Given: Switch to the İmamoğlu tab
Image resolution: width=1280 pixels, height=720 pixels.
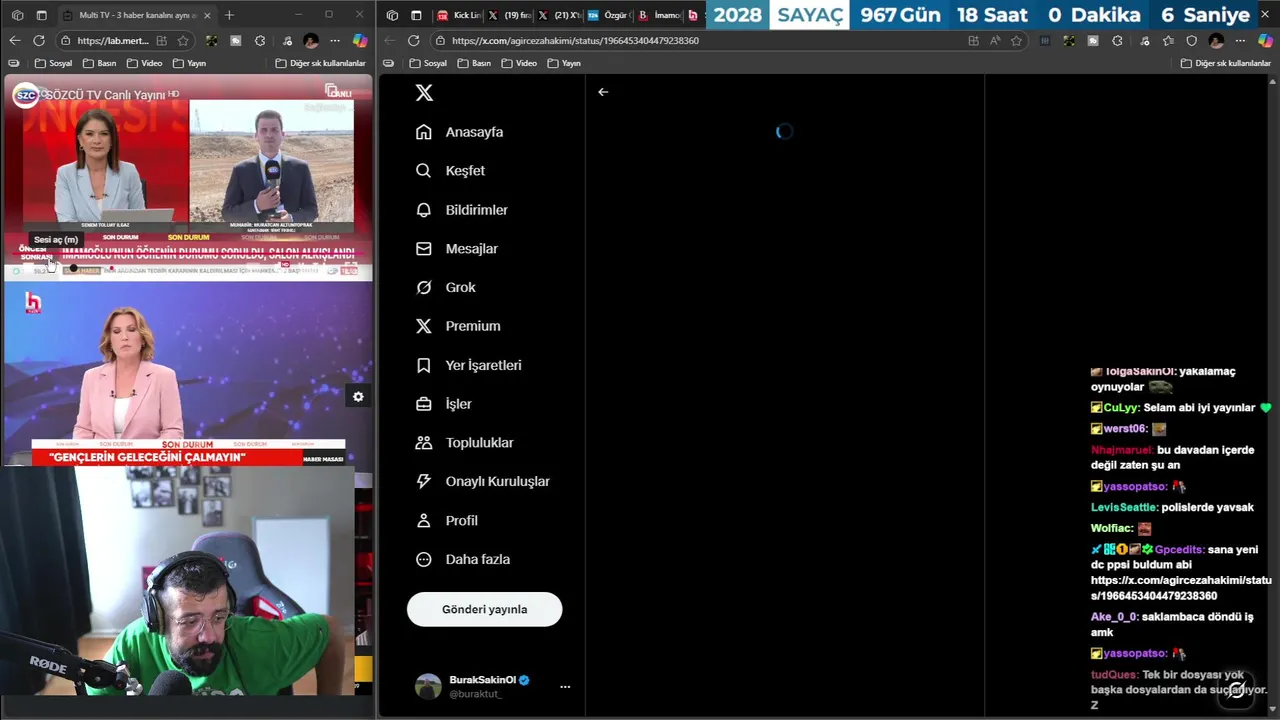Looking at the screenshot, I should click(659, 15).
